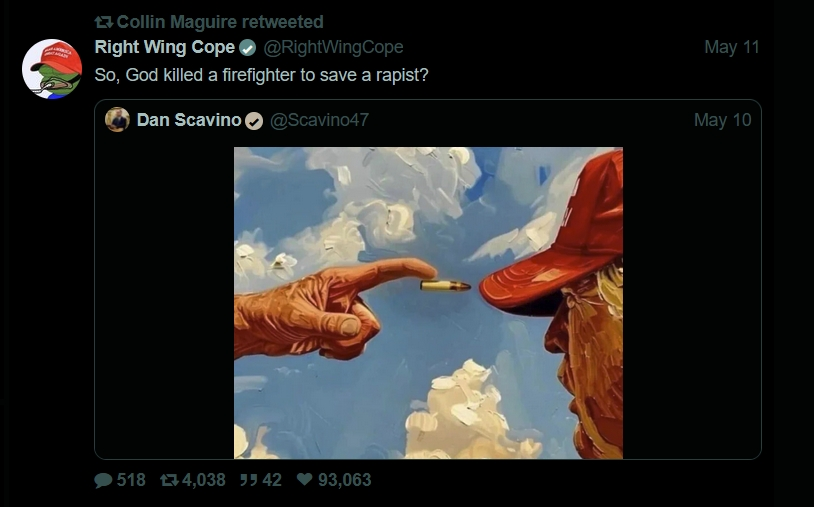Open Dan Scavino display name
The width and height of the screenshot is (814, 507).
(189, 120)
